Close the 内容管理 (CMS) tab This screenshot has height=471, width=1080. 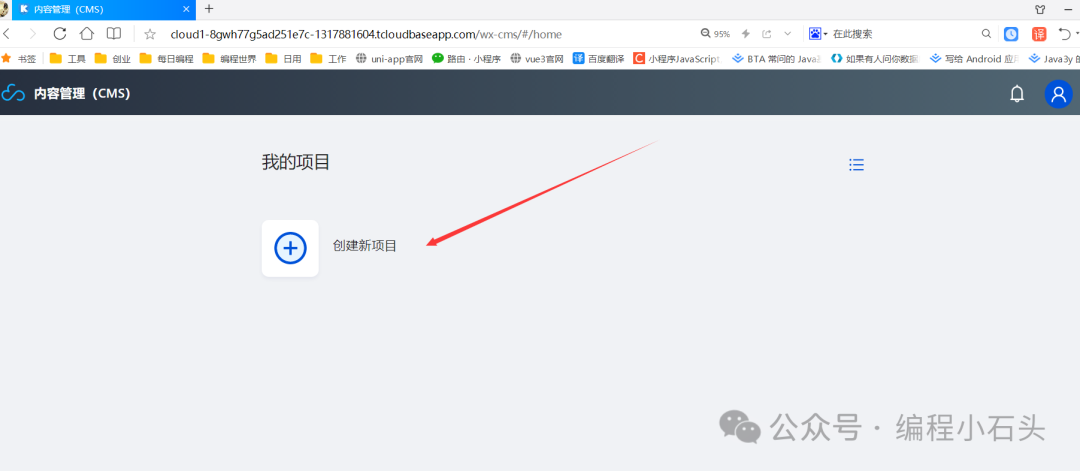tap(186, 9)
